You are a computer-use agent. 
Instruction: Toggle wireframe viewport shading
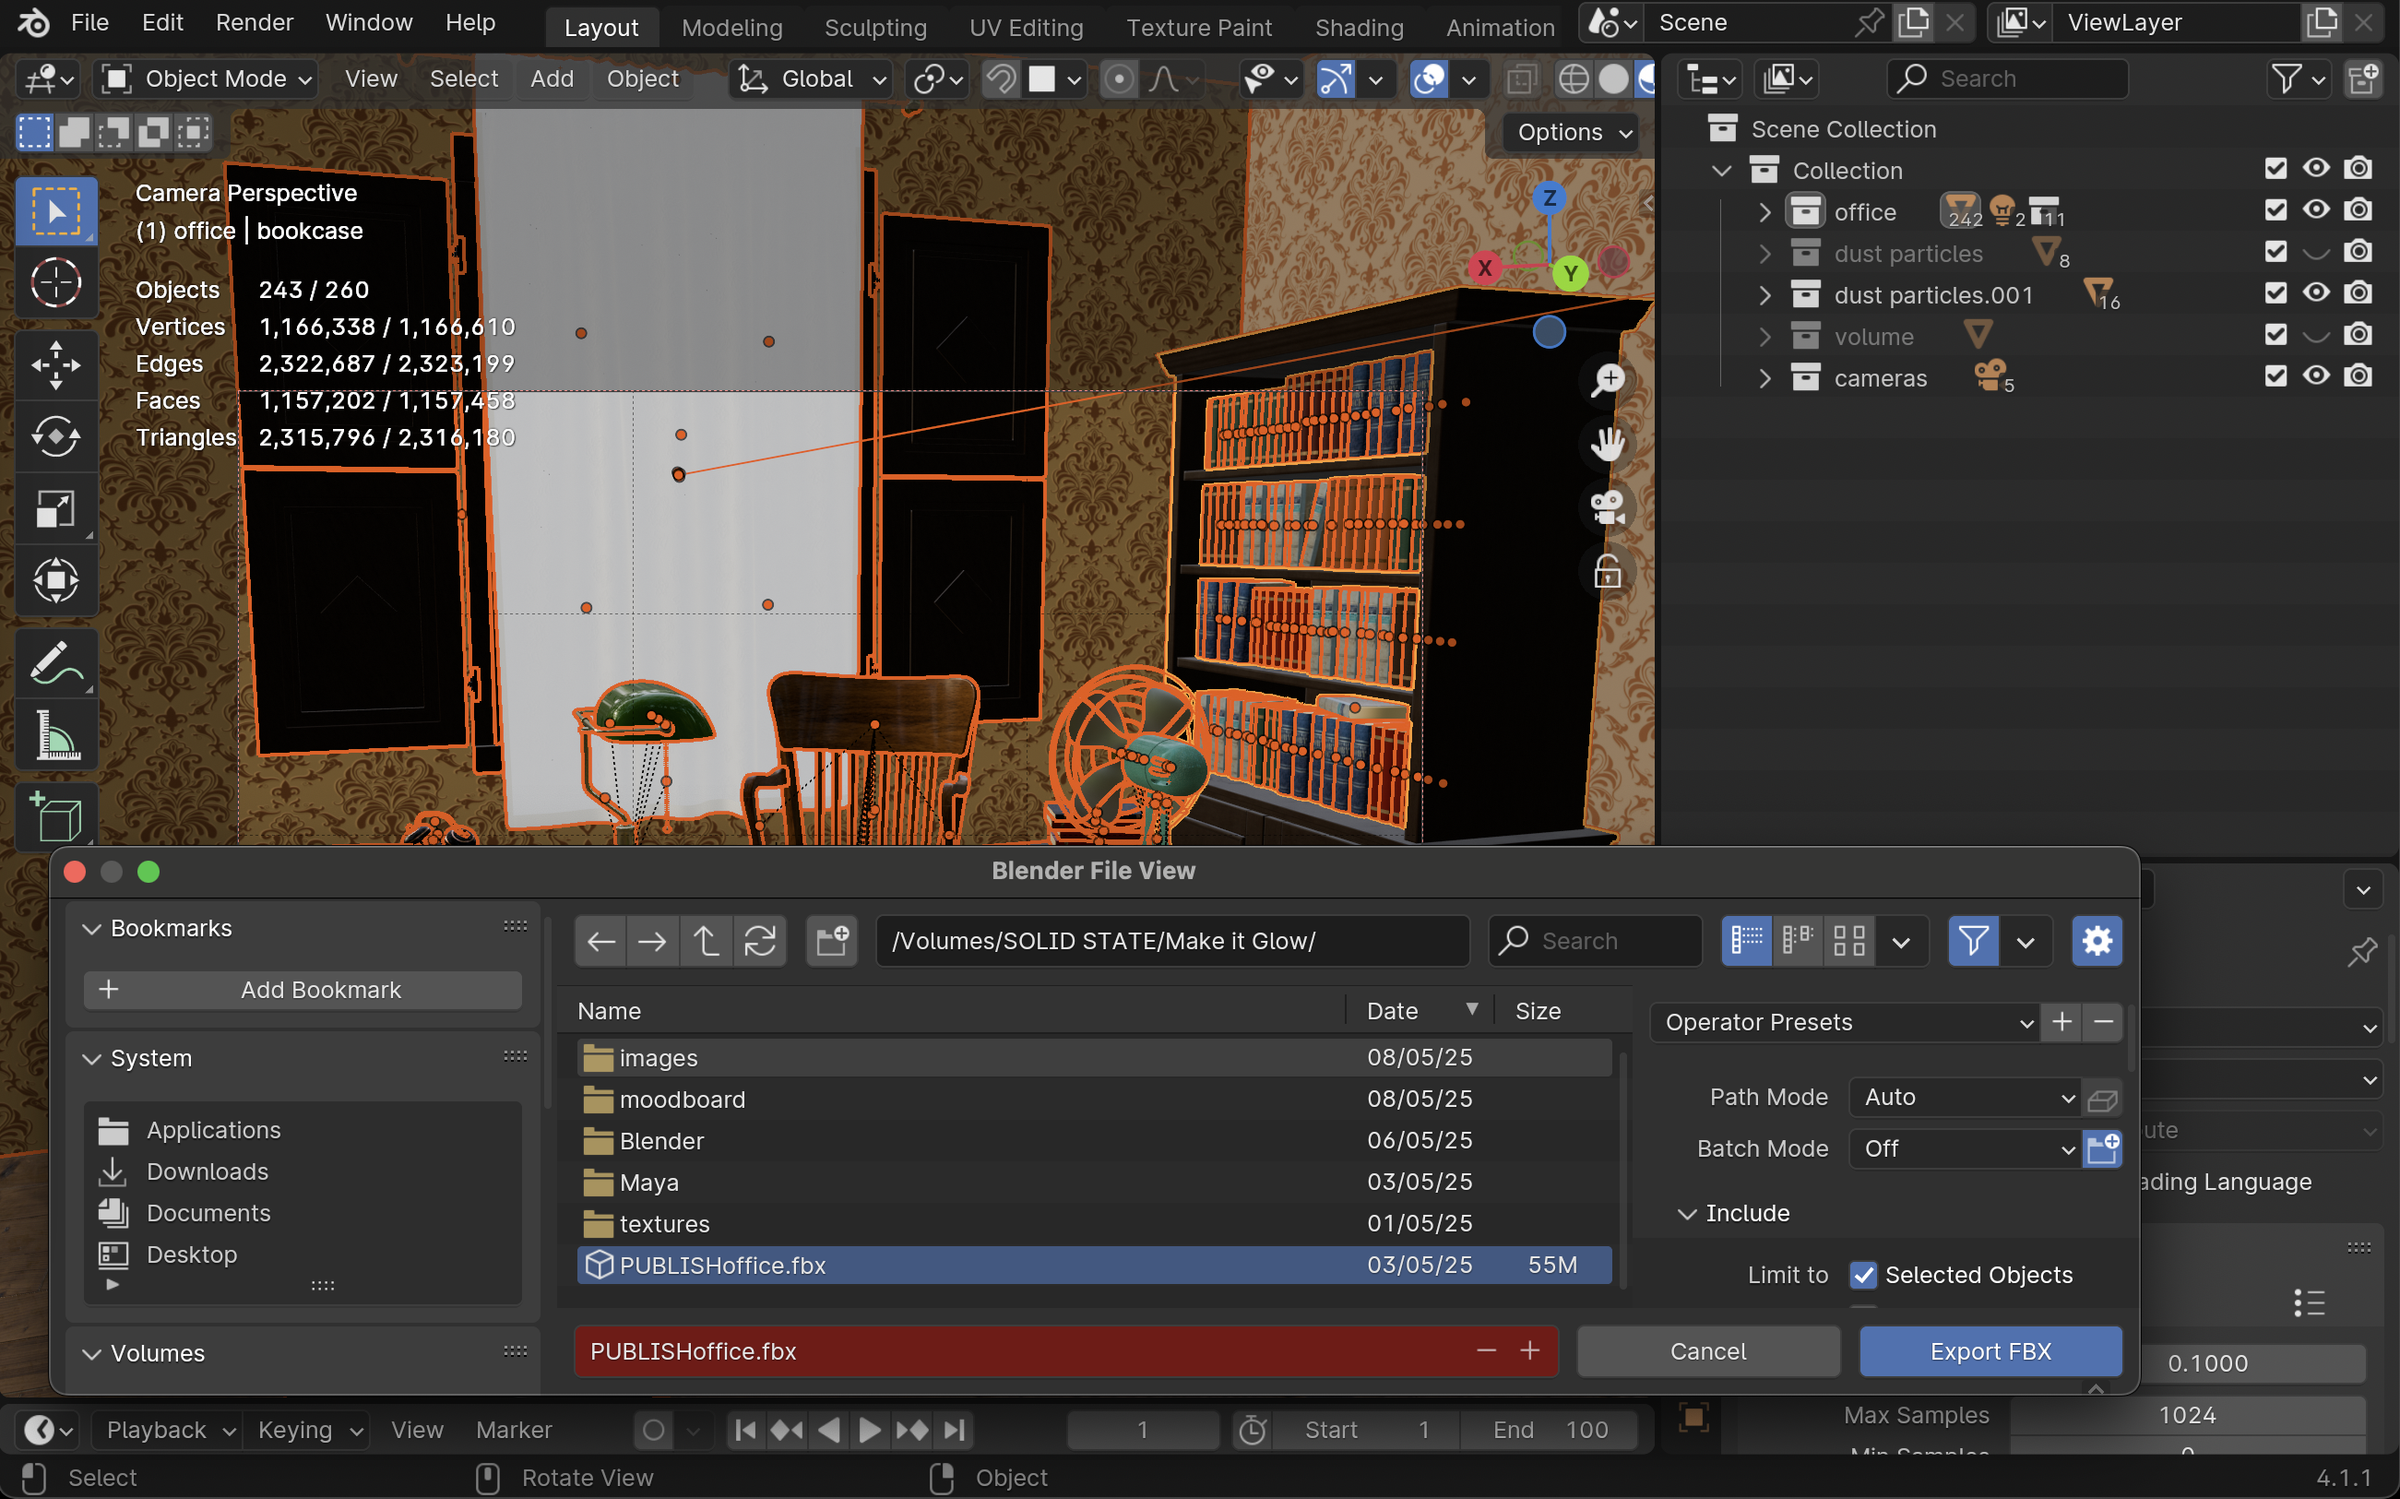tap(1573, 79)
